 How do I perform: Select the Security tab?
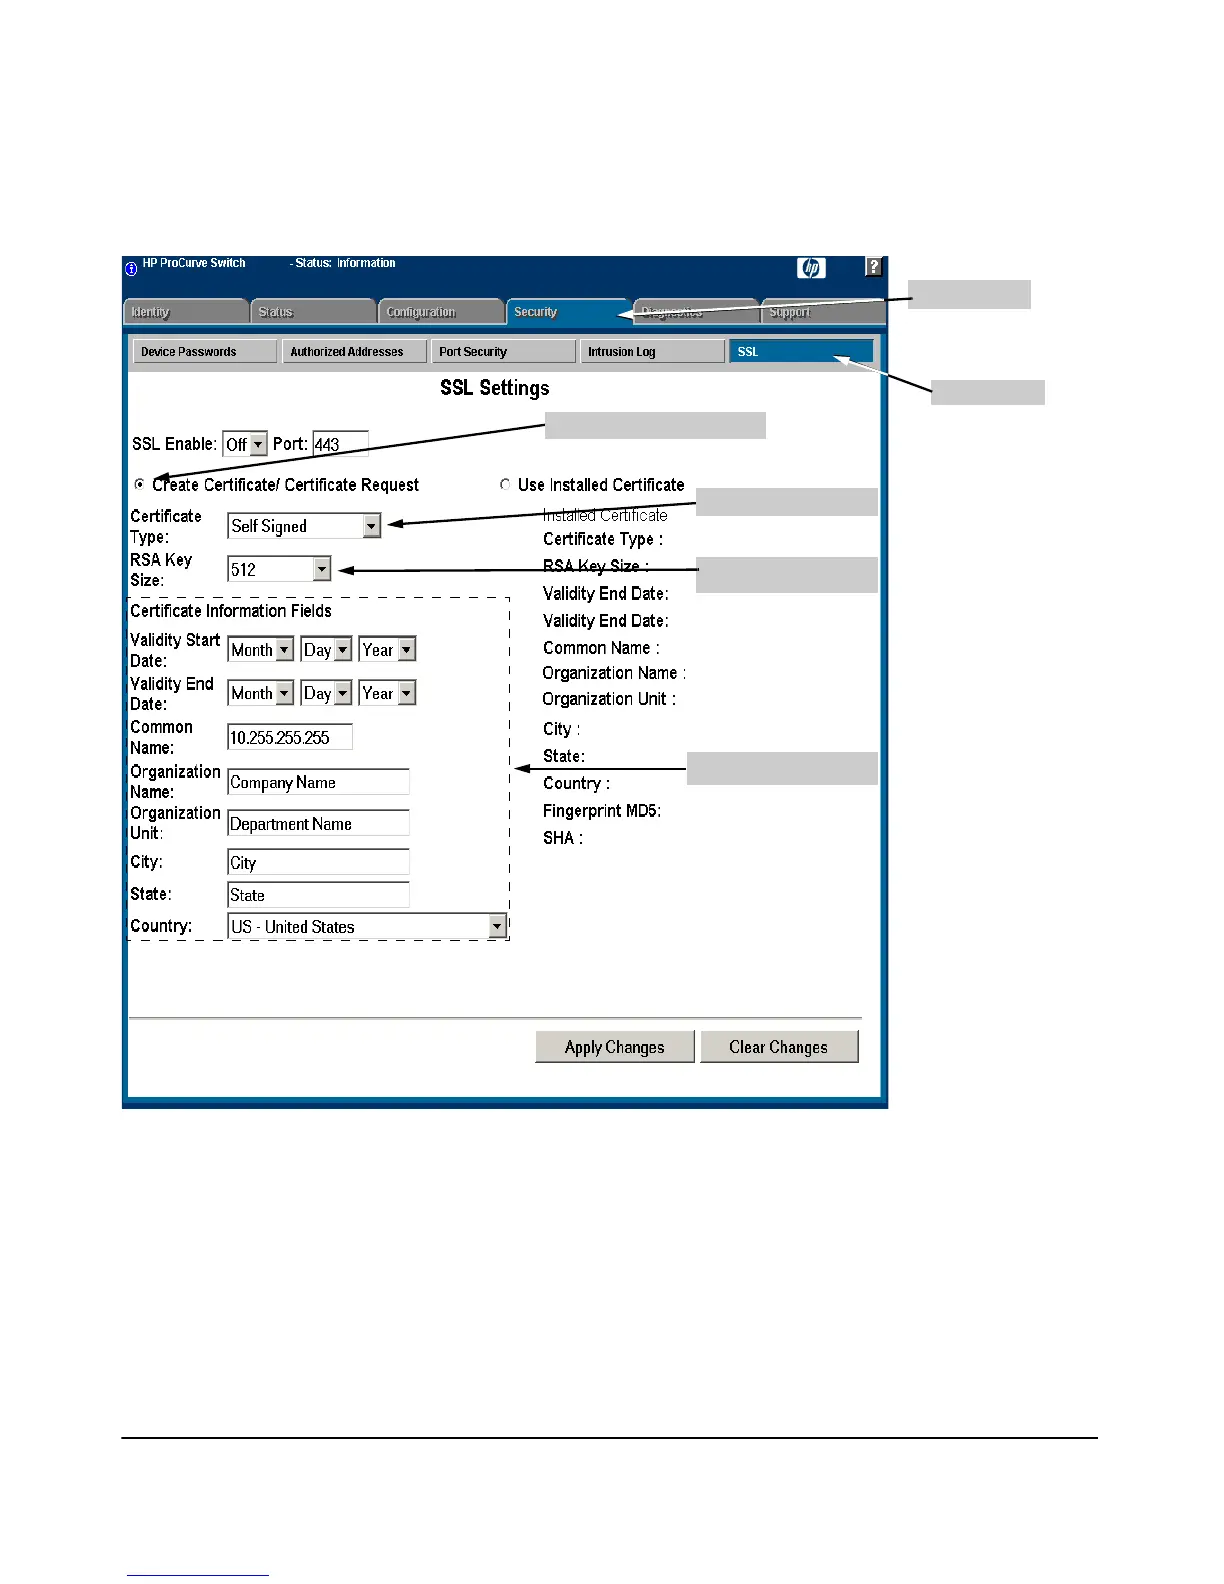[568, 312]
